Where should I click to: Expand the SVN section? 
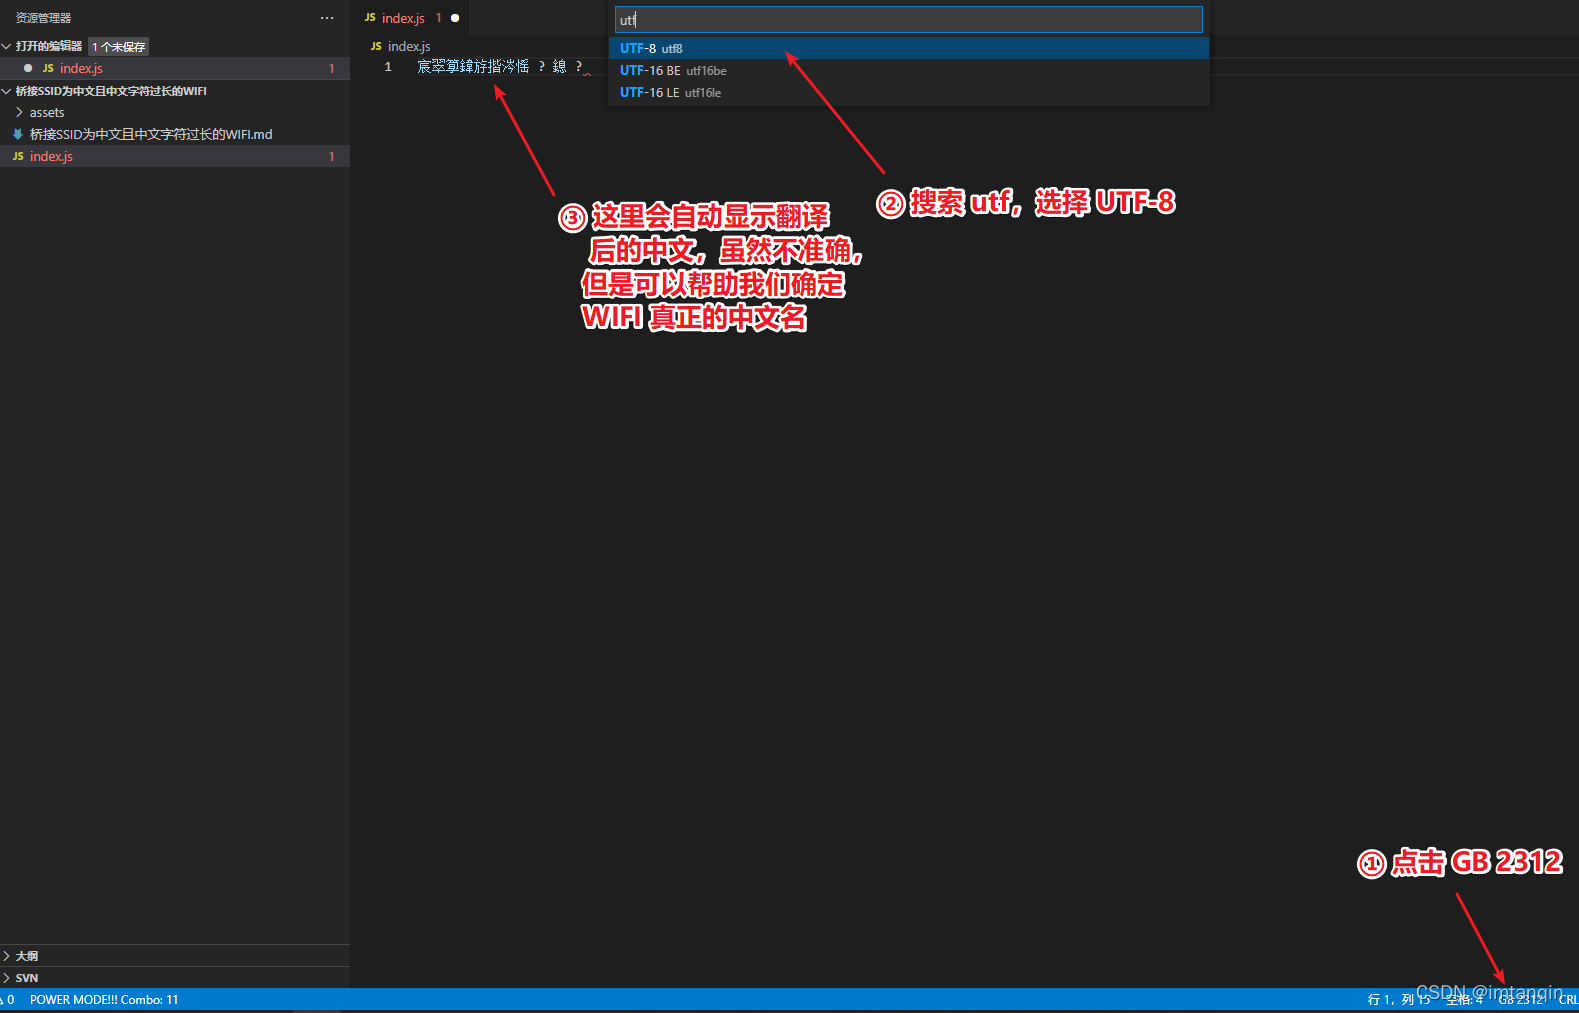point(6,978)
